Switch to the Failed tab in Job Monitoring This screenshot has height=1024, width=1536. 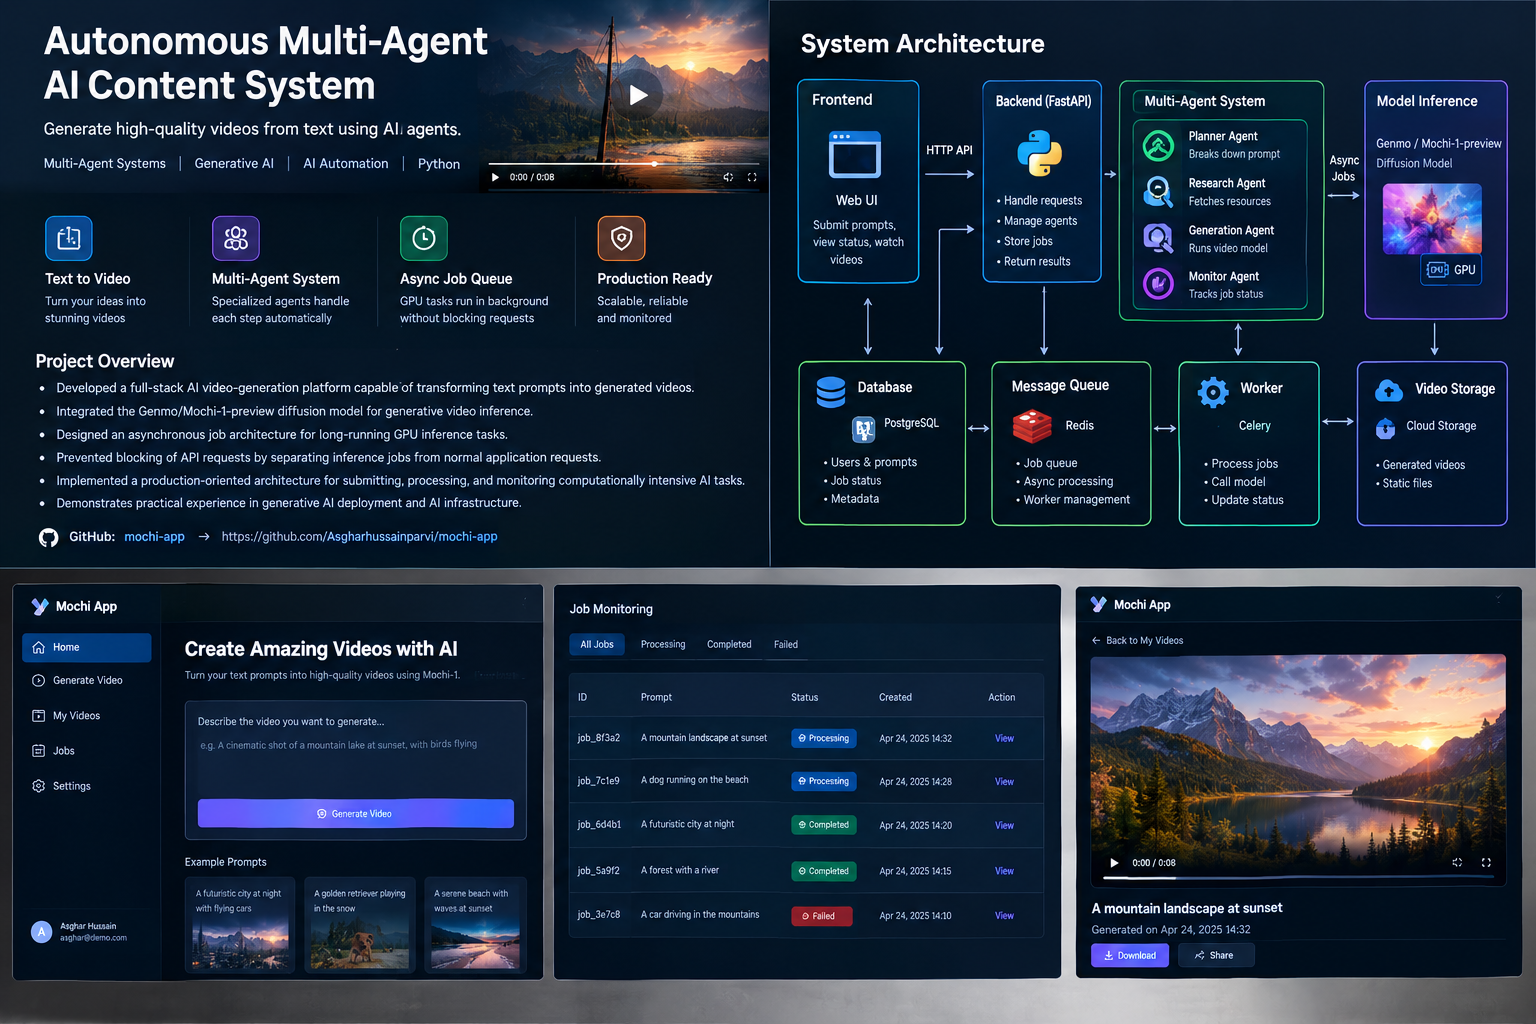[786, 645]
